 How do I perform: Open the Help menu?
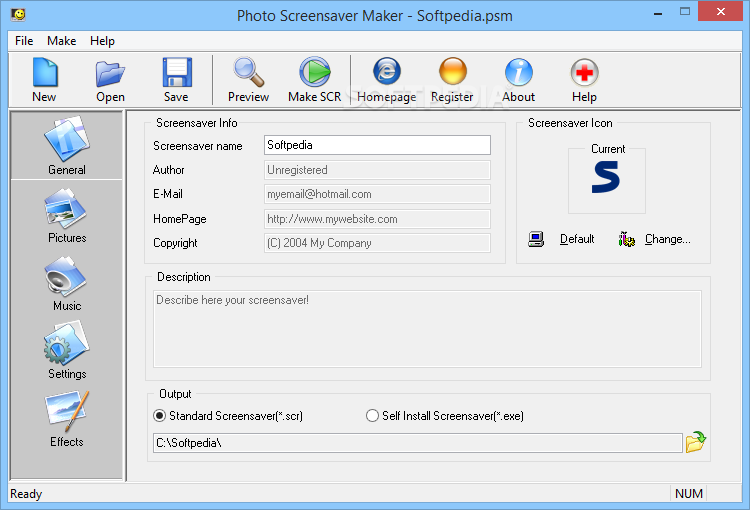[x=102, y=41]
